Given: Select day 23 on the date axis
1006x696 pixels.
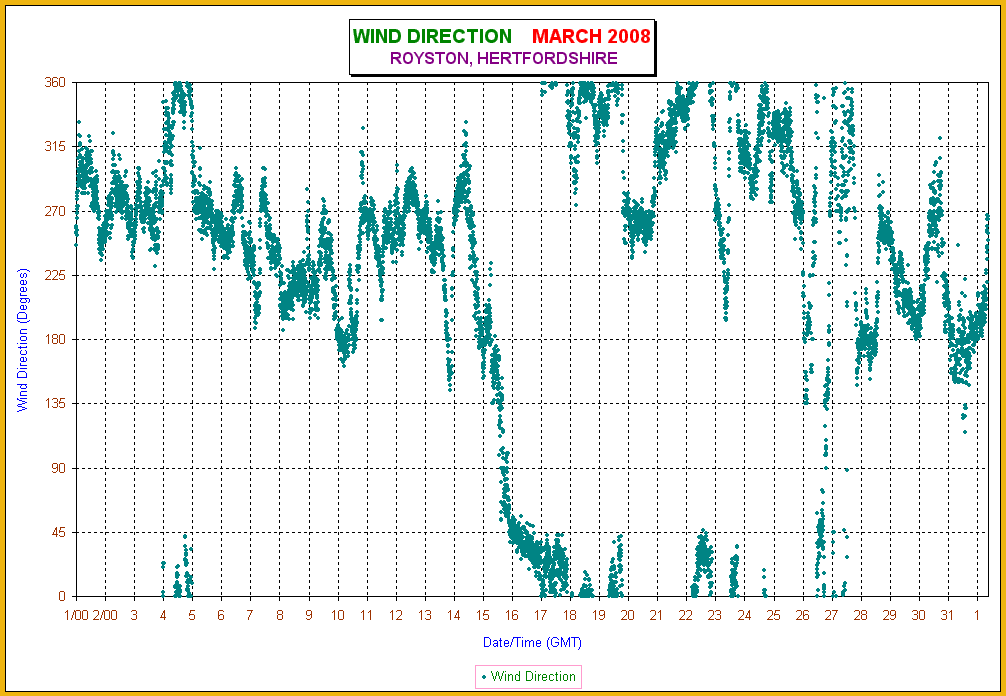Looking at the screenshot, I should [x=715, y=616].
